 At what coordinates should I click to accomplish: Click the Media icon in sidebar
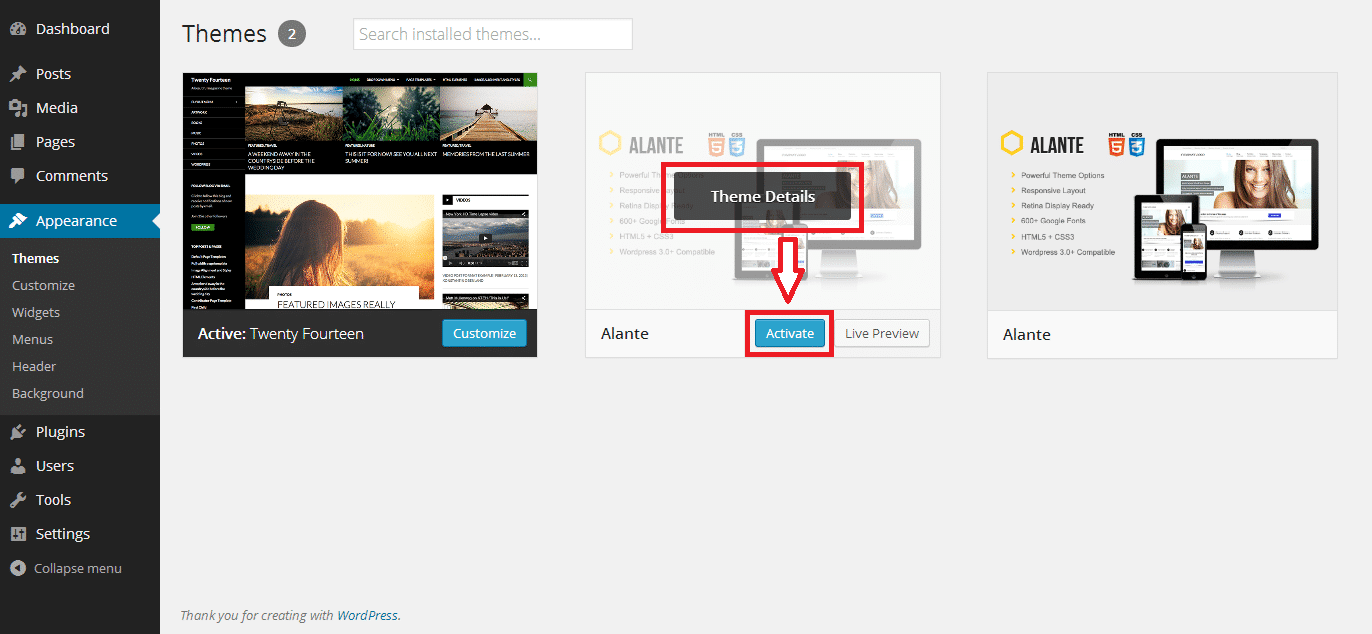coord(18,108)
